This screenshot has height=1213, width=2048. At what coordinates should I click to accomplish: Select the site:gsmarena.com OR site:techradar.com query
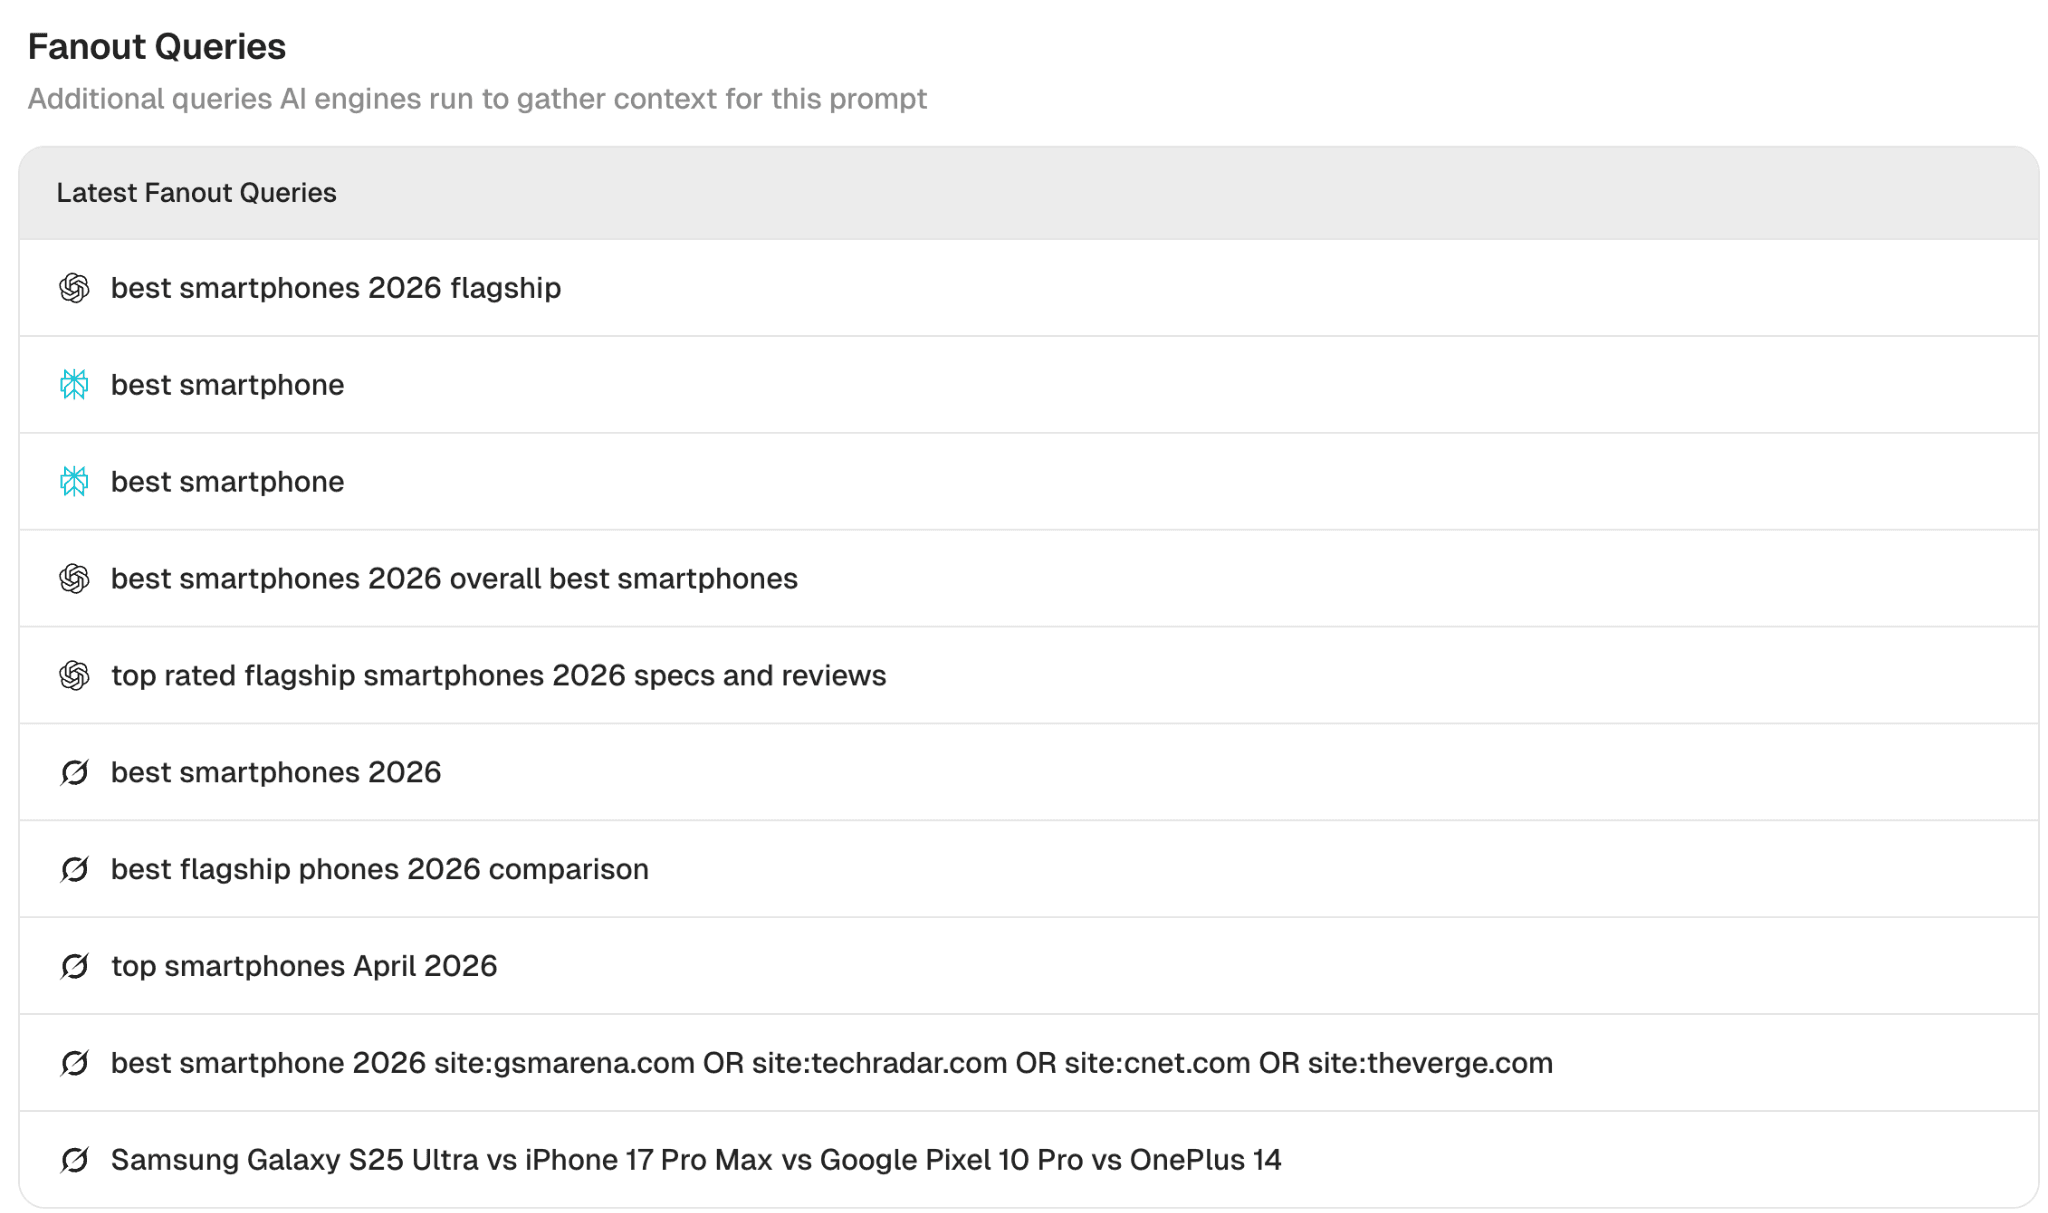click(x=832, y=1063)
